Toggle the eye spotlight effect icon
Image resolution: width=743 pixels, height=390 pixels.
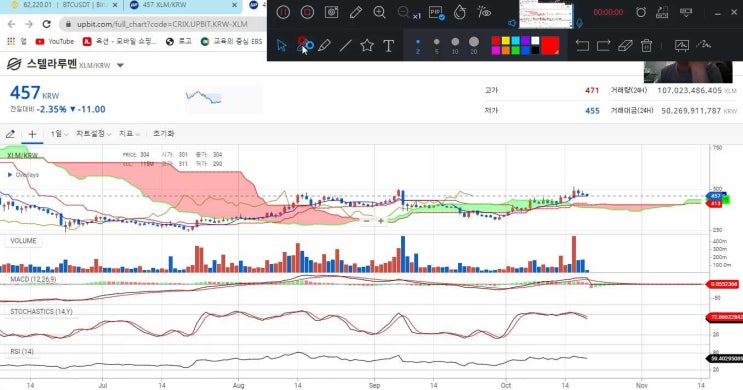click(x=484, y=12)
